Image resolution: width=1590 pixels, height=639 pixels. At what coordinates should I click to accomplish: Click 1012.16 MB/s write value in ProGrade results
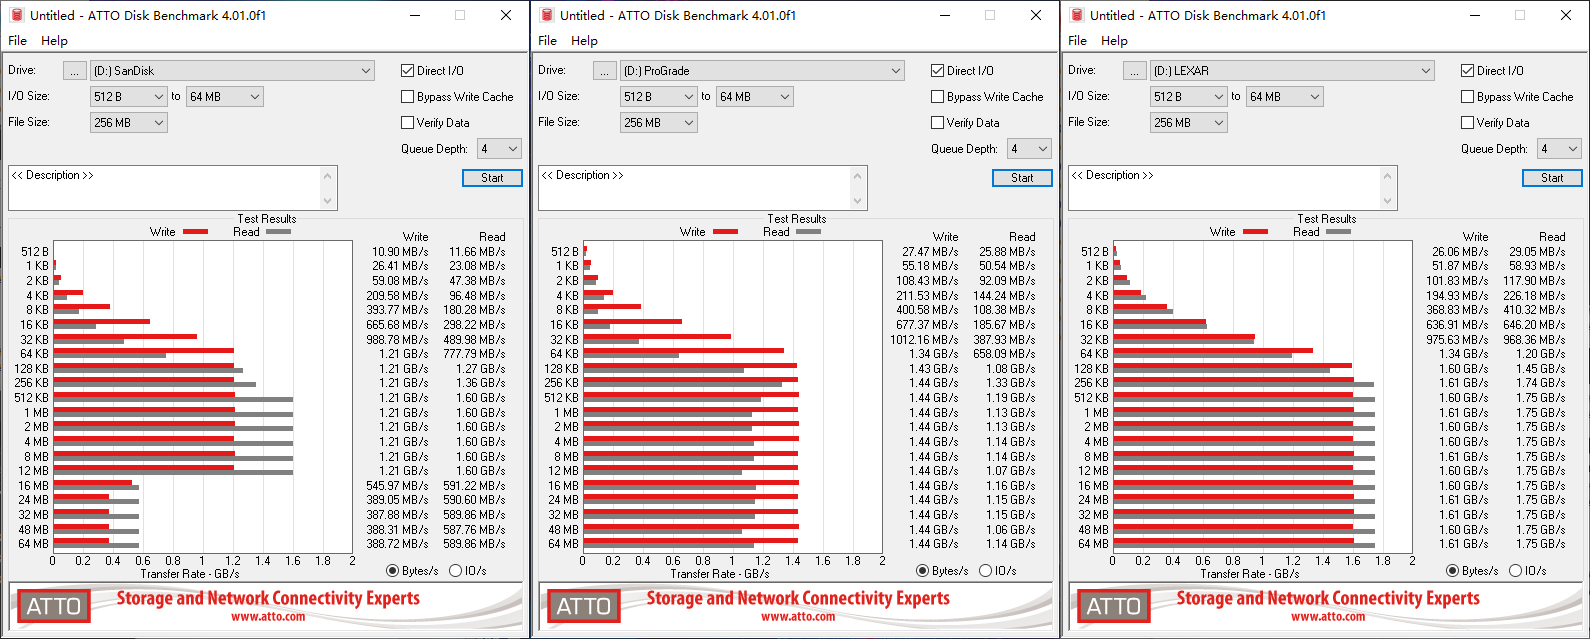click(x=928, y=340)
